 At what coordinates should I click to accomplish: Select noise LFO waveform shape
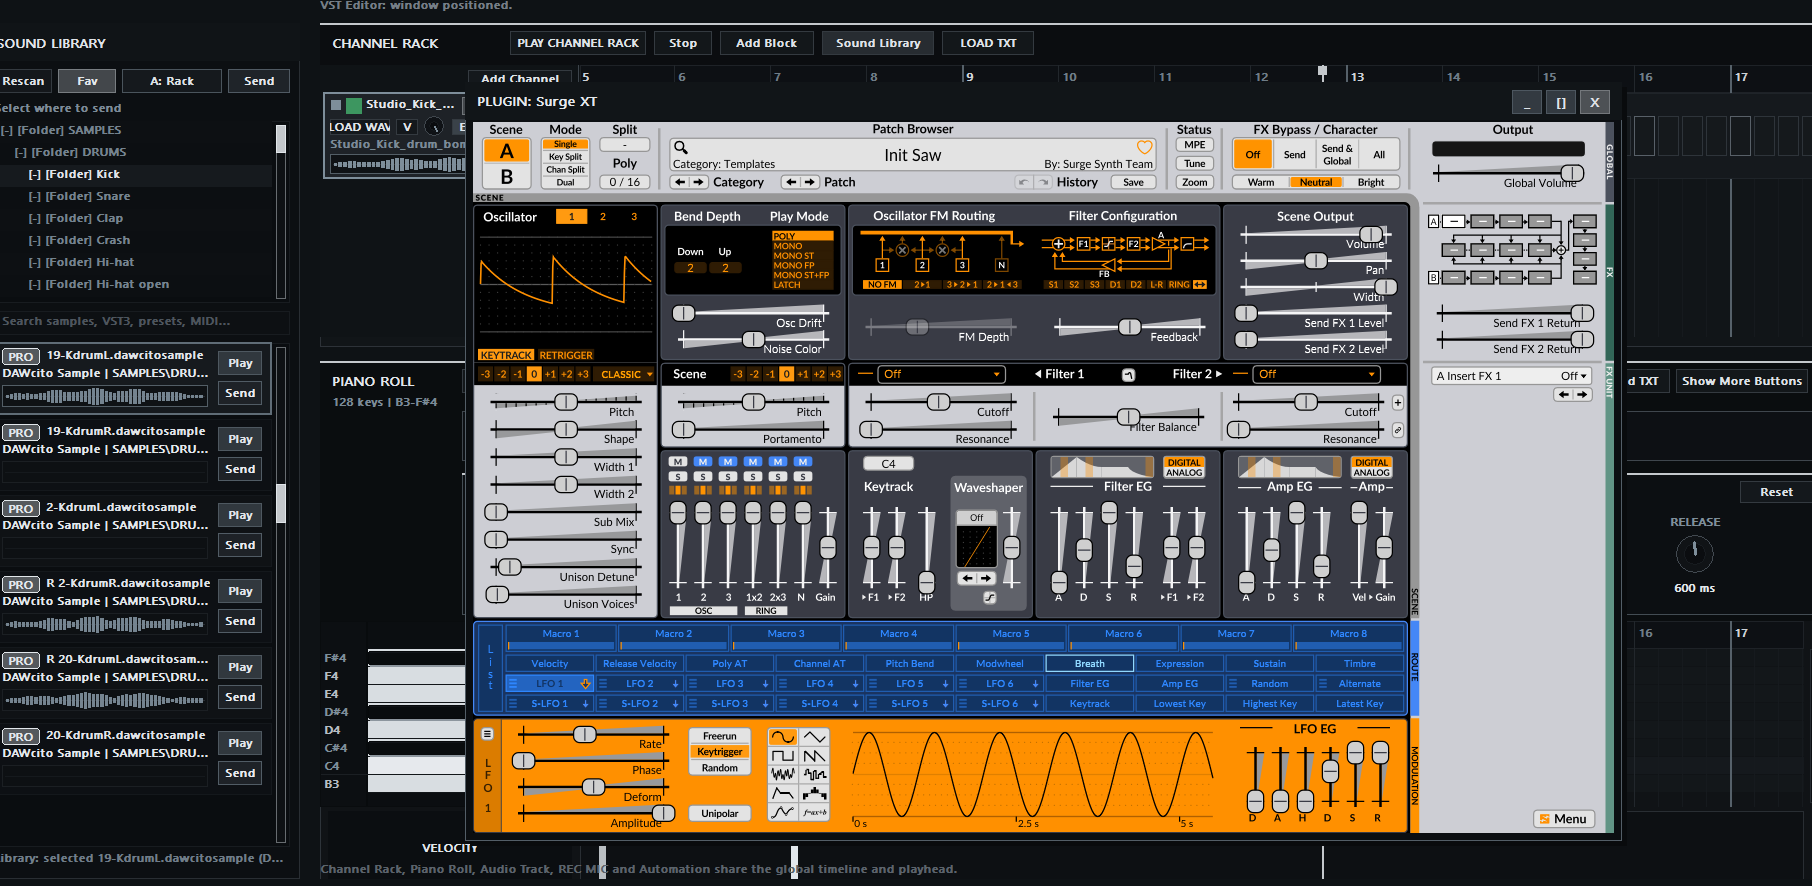point(783,775)
